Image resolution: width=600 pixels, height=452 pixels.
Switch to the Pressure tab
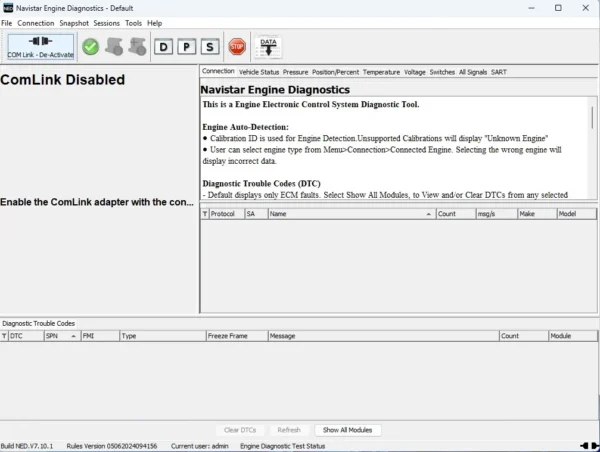(295, 72)
